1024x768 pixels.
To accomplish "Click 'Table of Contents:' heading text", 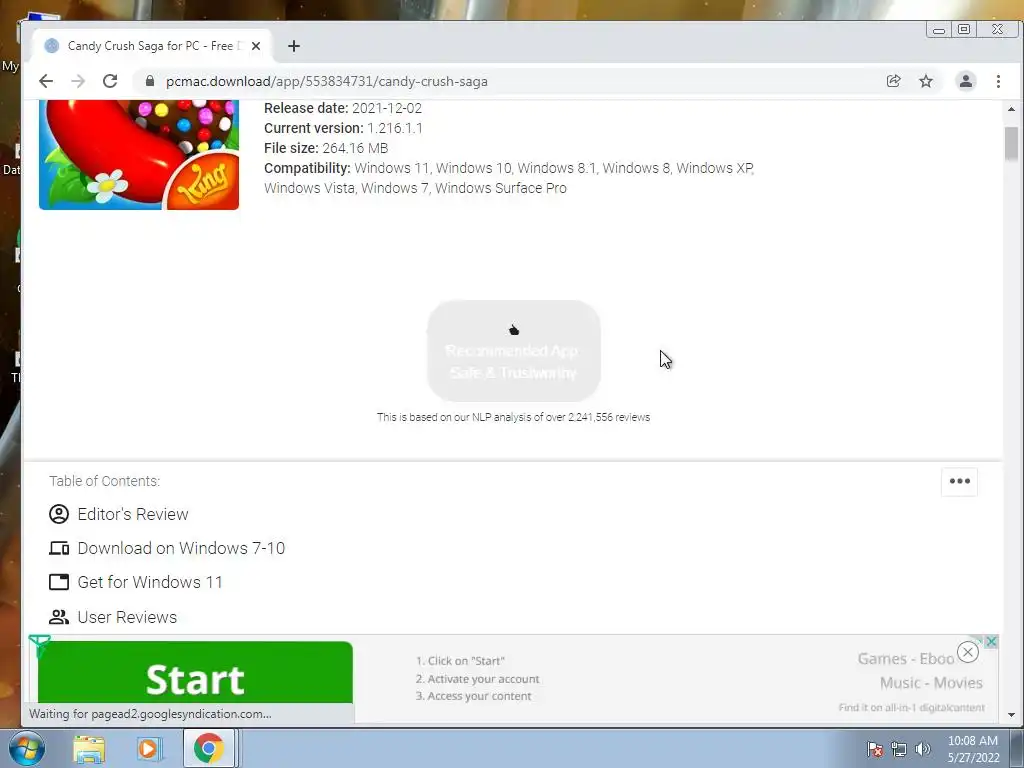I will tap(104, 481).
